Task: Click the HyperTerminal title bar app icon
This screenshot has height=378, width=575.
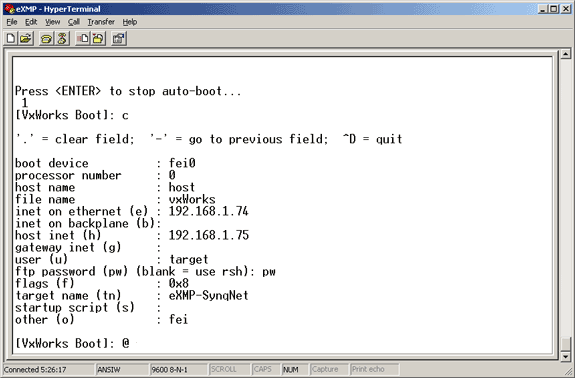Action: click(x=9, y=8)
